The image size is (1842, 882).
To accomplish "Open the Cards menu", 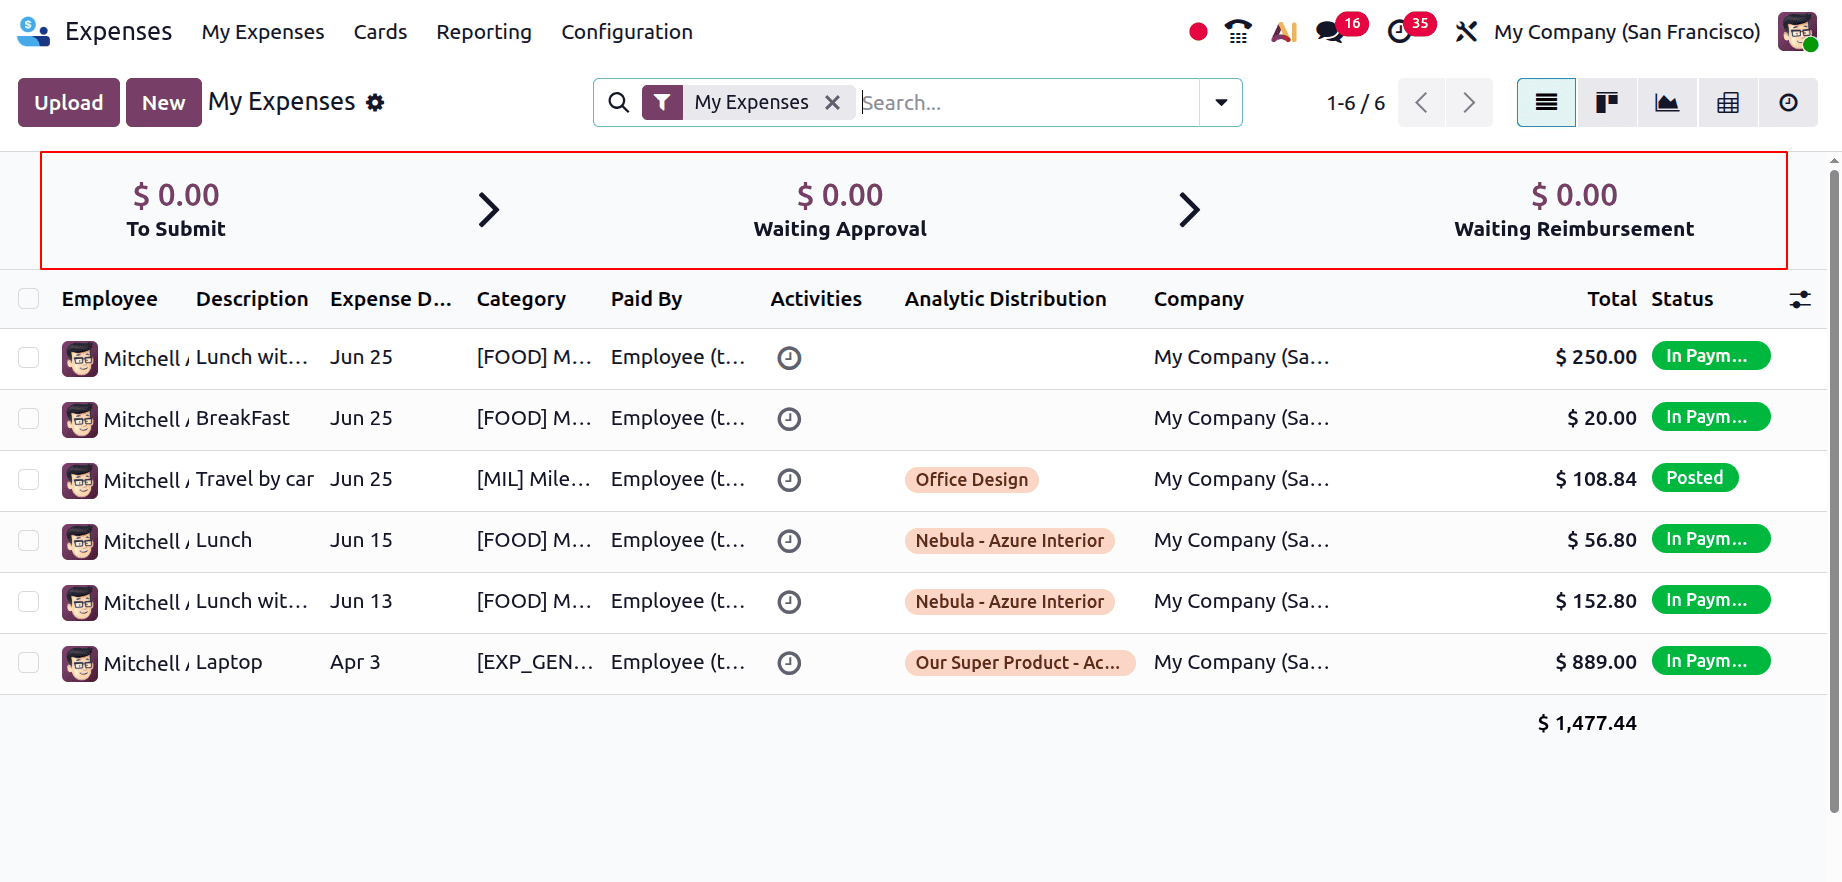I will click(380, 32).
